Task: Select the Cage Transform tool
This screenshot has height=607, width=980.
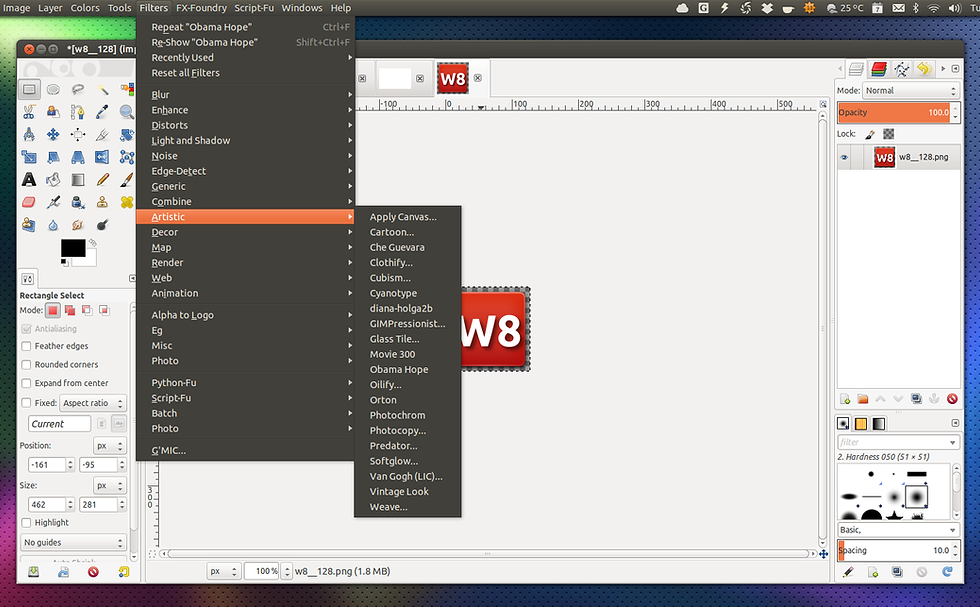Action: pyautogui.click(x=127, y=157)
